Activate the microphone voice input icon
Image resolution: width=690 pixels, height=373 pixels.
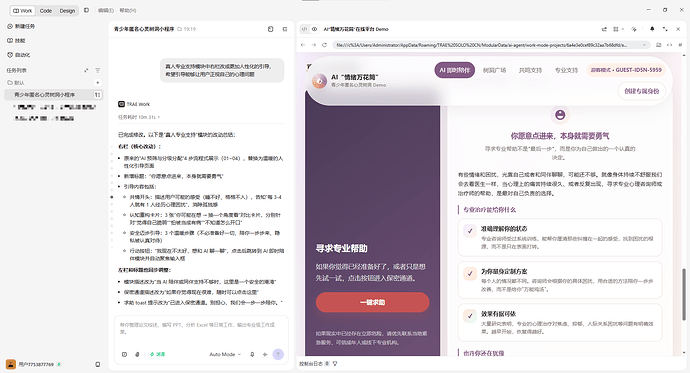pyautogui.click(x=252, y=354)
